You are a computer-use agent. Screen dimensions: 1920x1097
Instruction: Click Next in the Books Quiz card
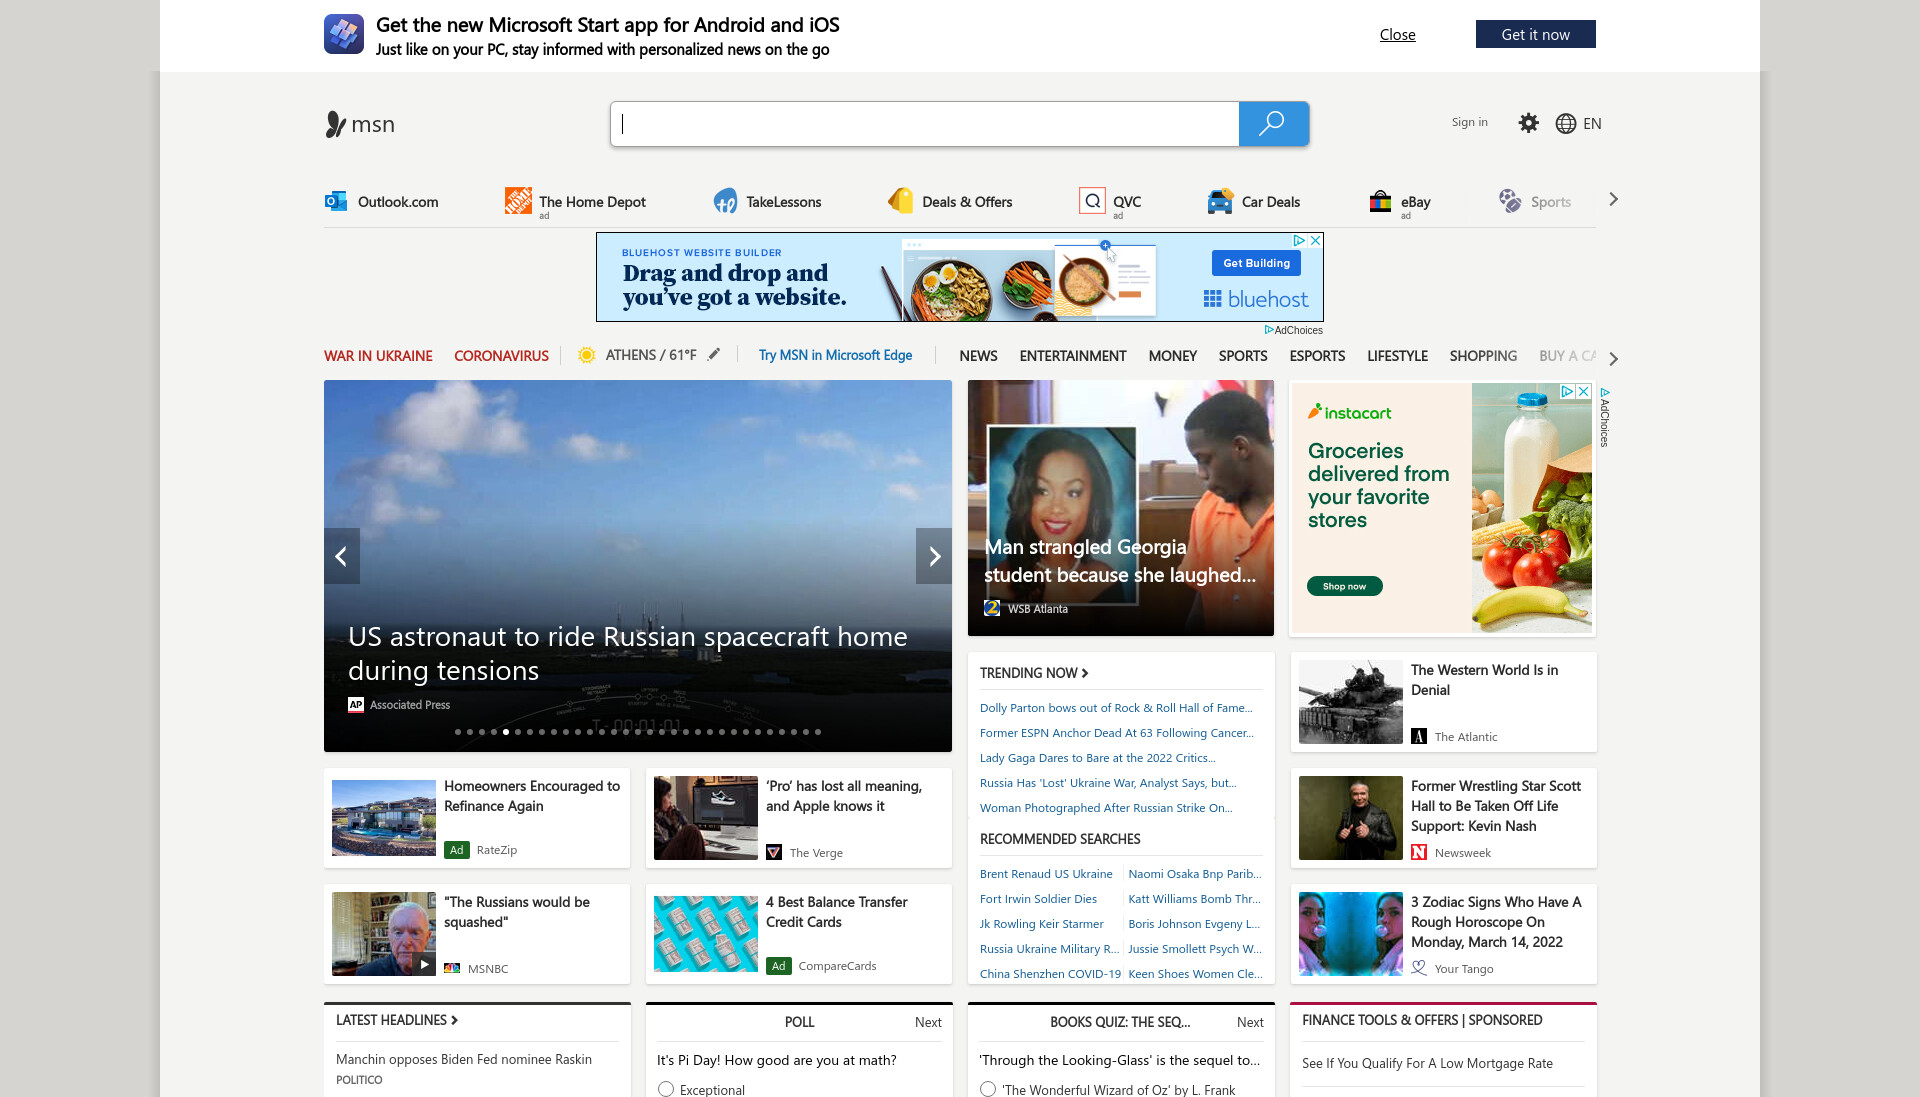pos(1250,1022)
